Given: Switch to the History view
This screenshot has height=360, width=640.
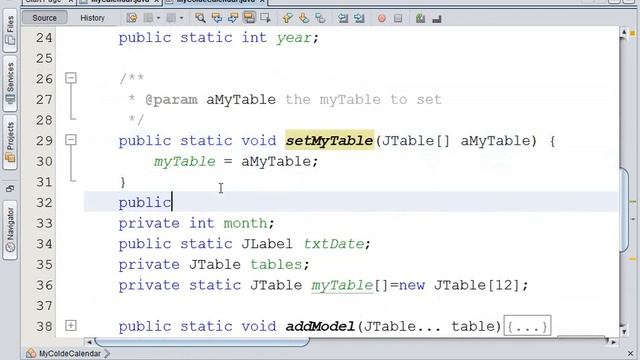Looking at the screenshot, I should (x=92, y=18).
